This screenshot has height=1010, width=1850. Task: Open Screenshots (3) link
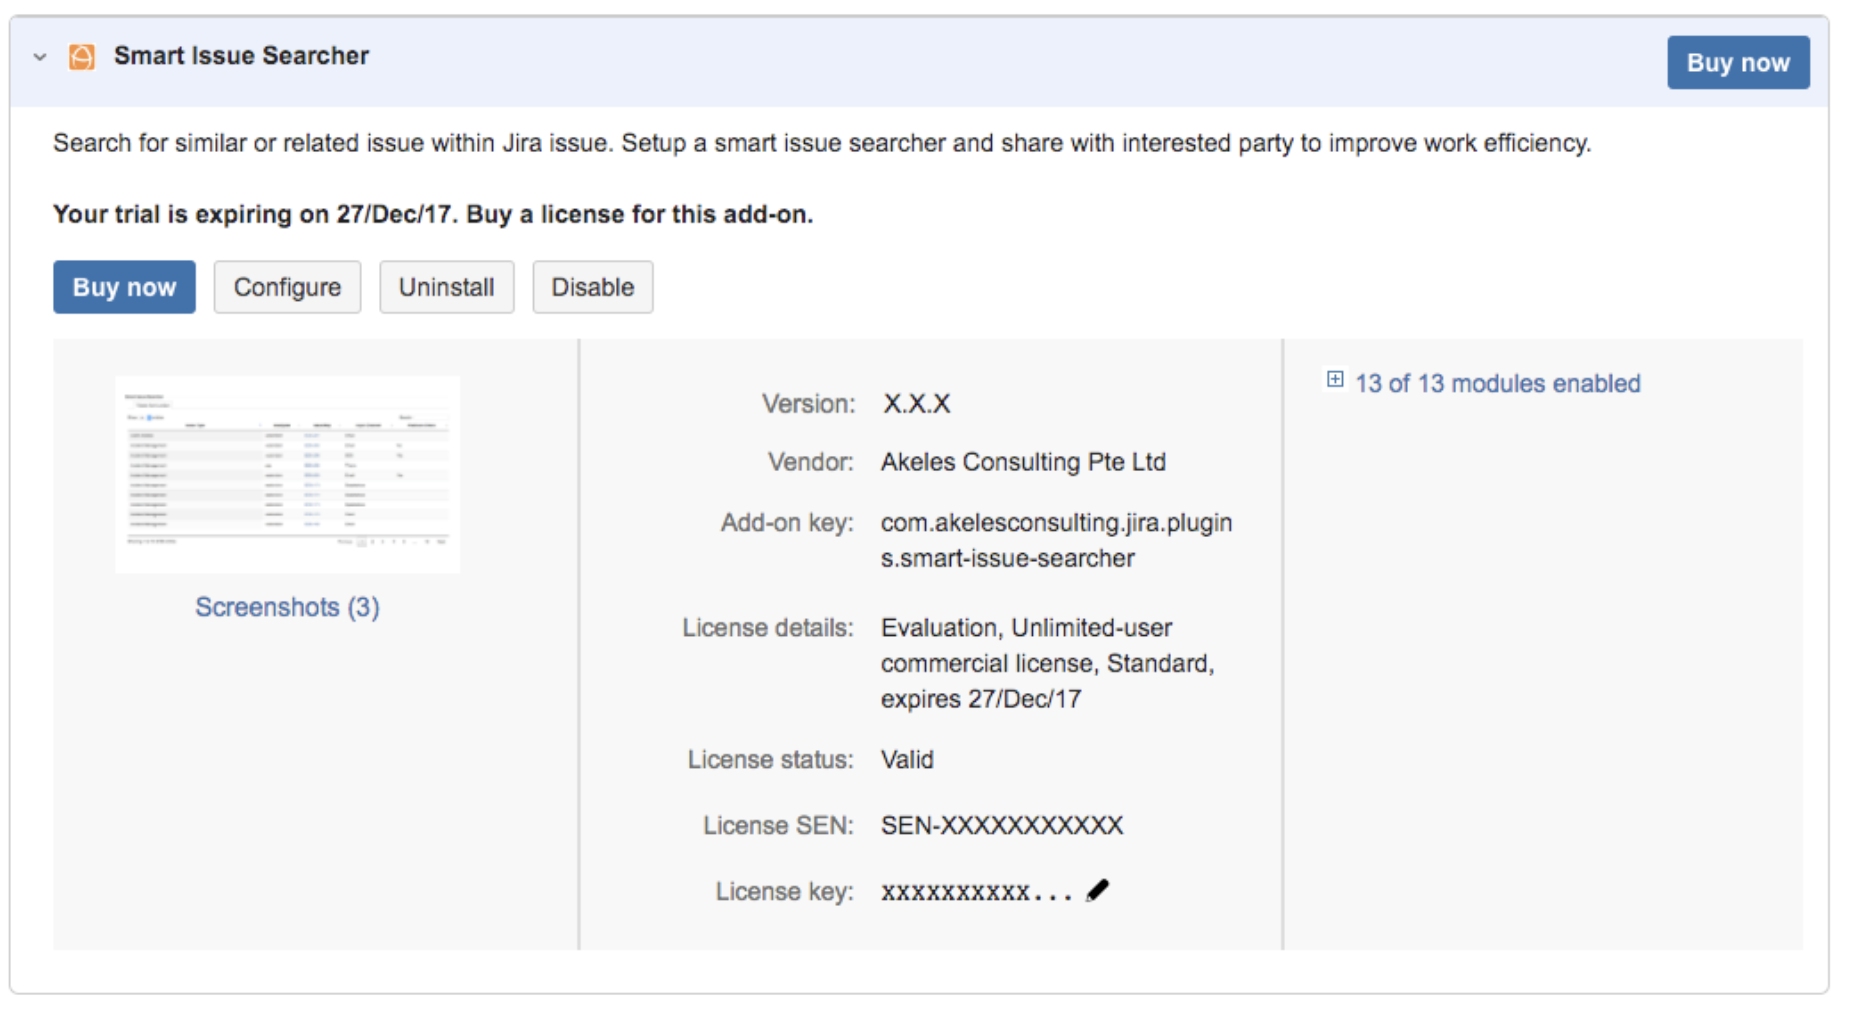(x=287, y=606)
